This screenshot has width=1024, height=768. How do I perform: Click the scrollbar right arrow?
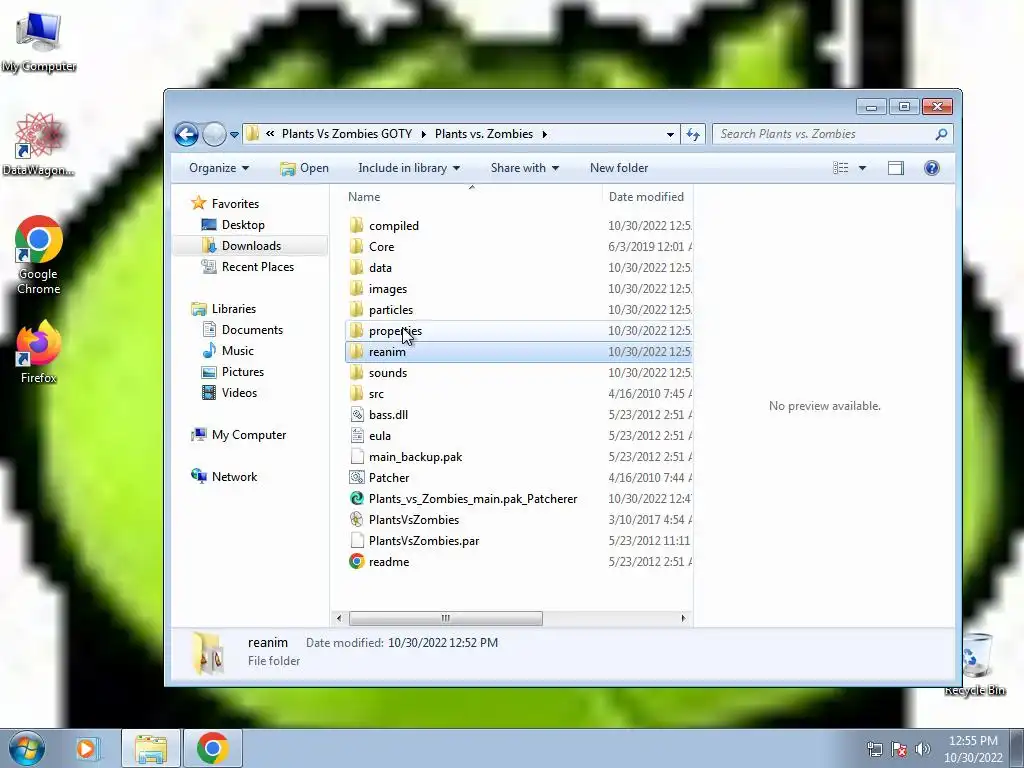point(683,618)
